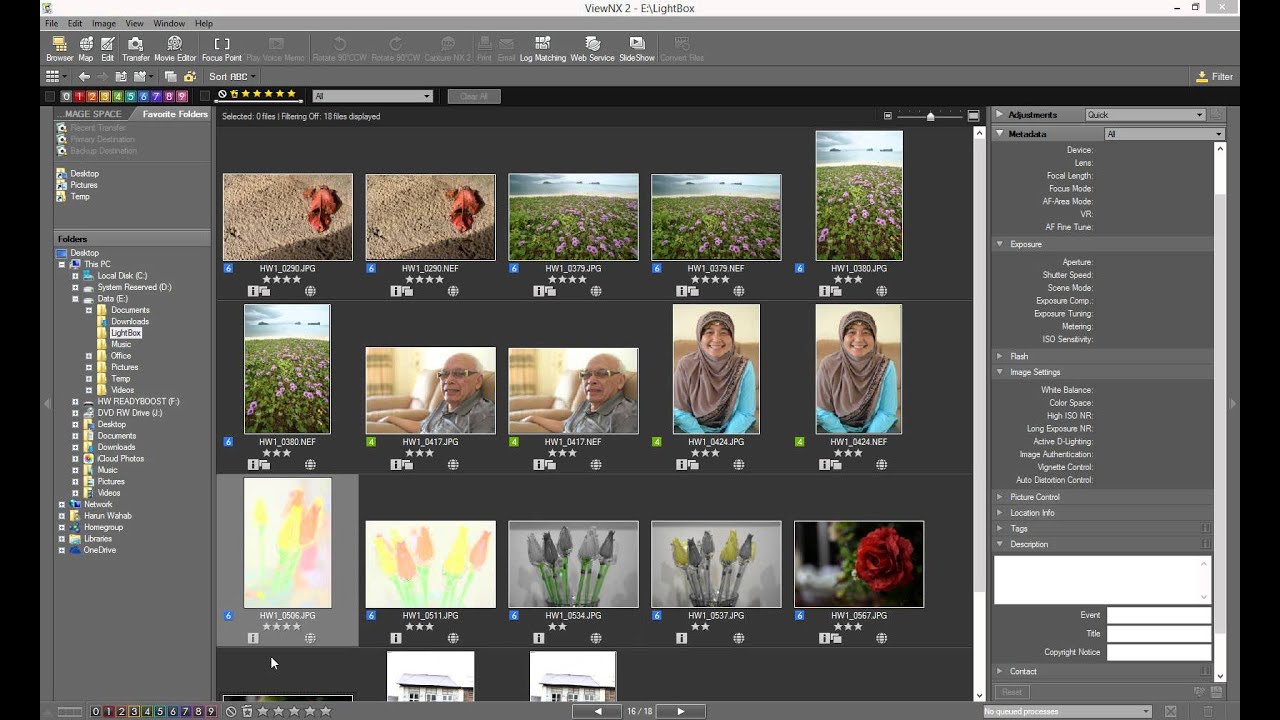Click the thumbnail size slider handle
Image resolution: width=1280 pixels, height=720 pixels.
[x=931, y=116]
